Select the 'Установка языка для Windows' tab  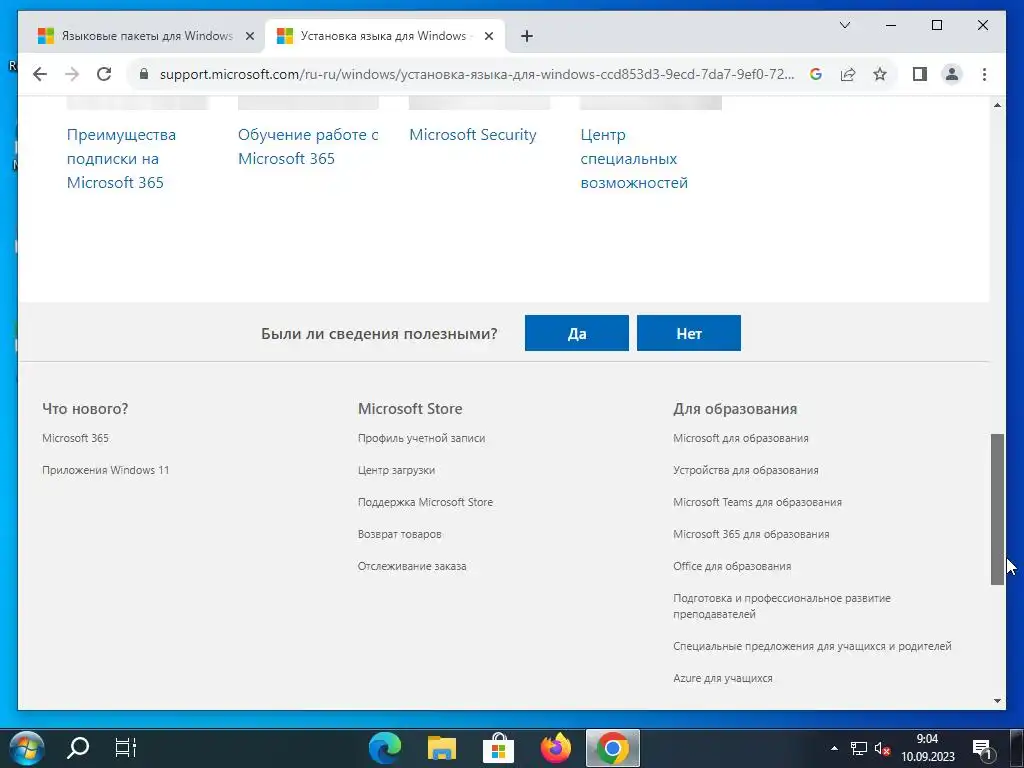[385, 36]
